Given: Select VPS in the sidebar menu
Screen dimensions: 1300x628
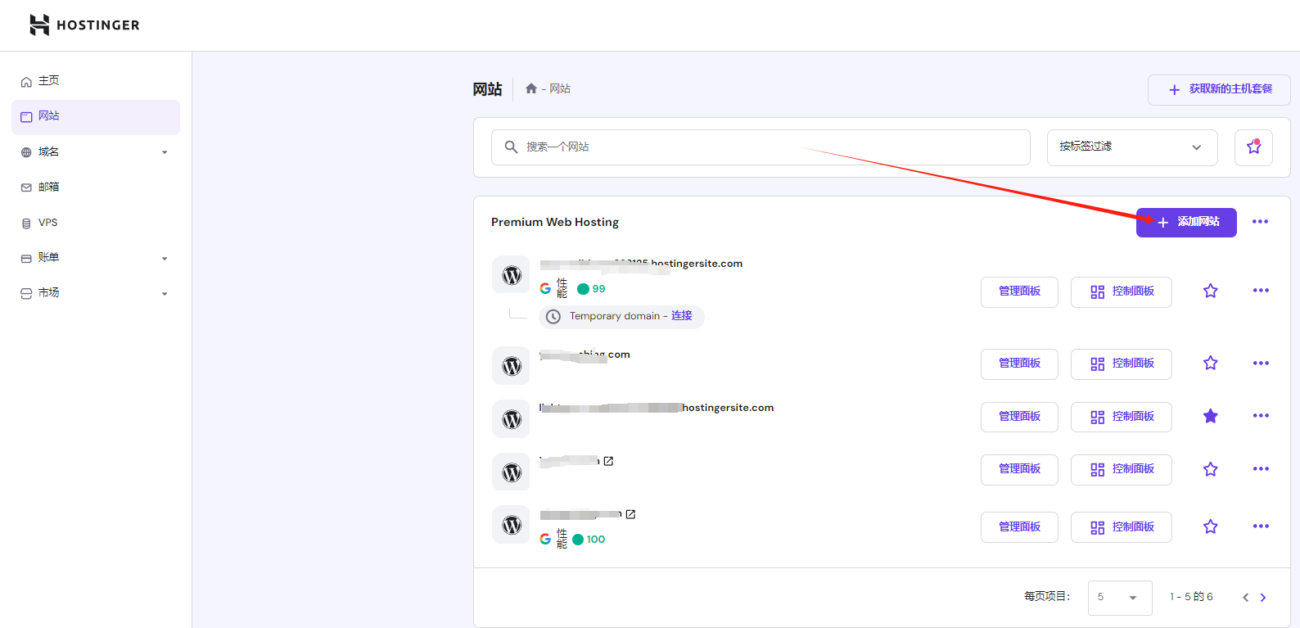Looking at the screenshot, I should [x=48, y=222].
